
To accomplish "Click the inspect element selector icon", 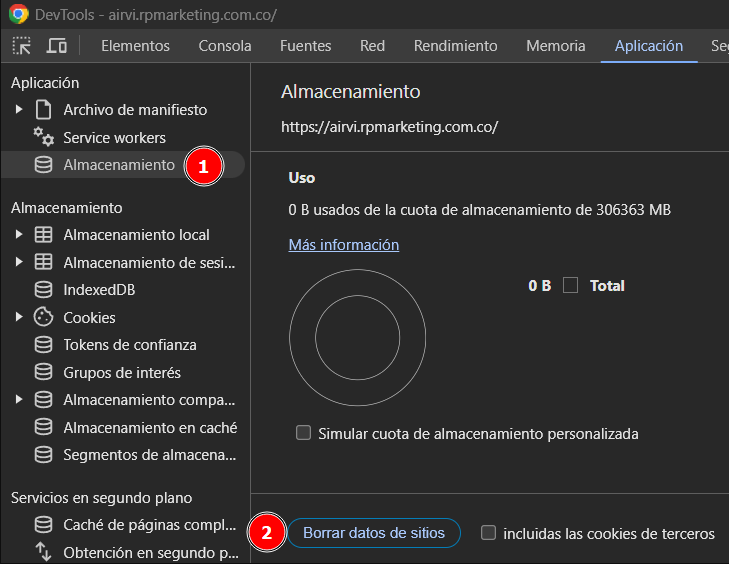I will pyautogui.click(x=22, y=46).
